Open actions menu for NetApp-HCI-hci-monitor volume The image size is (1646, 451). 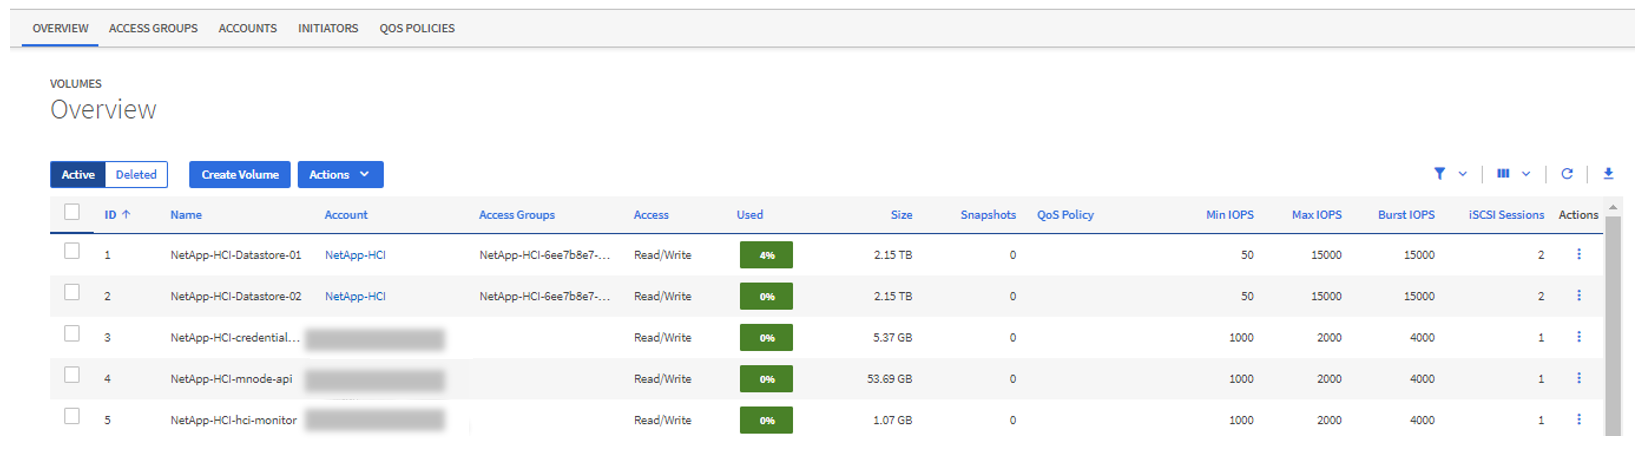[1579, 420]
